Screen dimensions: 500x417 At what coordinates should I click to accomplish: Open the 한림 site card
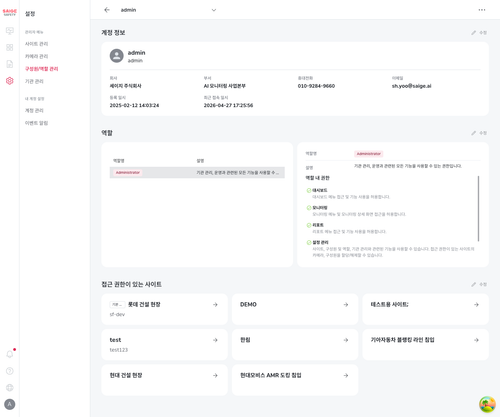tap(295, 345)
